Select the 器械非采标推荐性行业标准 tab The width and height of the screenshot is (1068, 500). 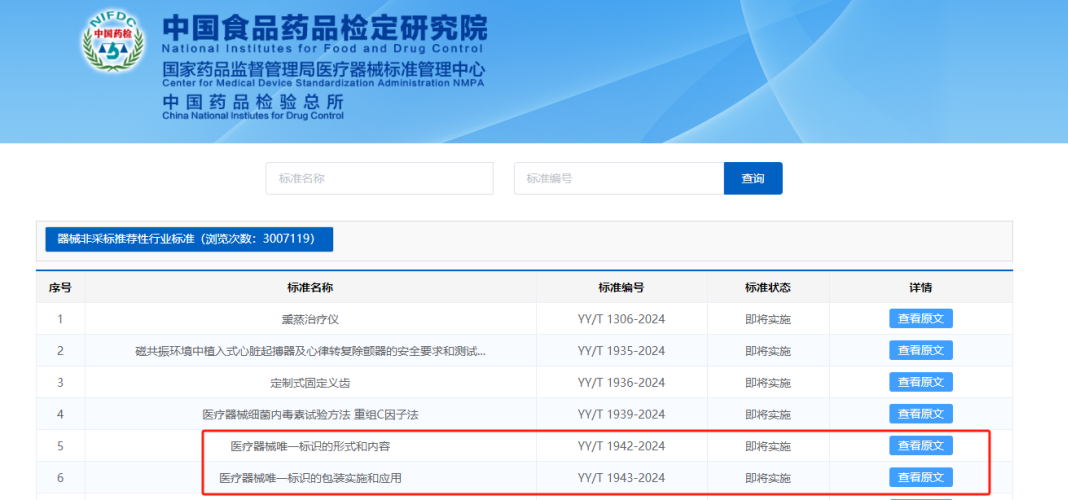pyautogui.click(x=189, y=239)
